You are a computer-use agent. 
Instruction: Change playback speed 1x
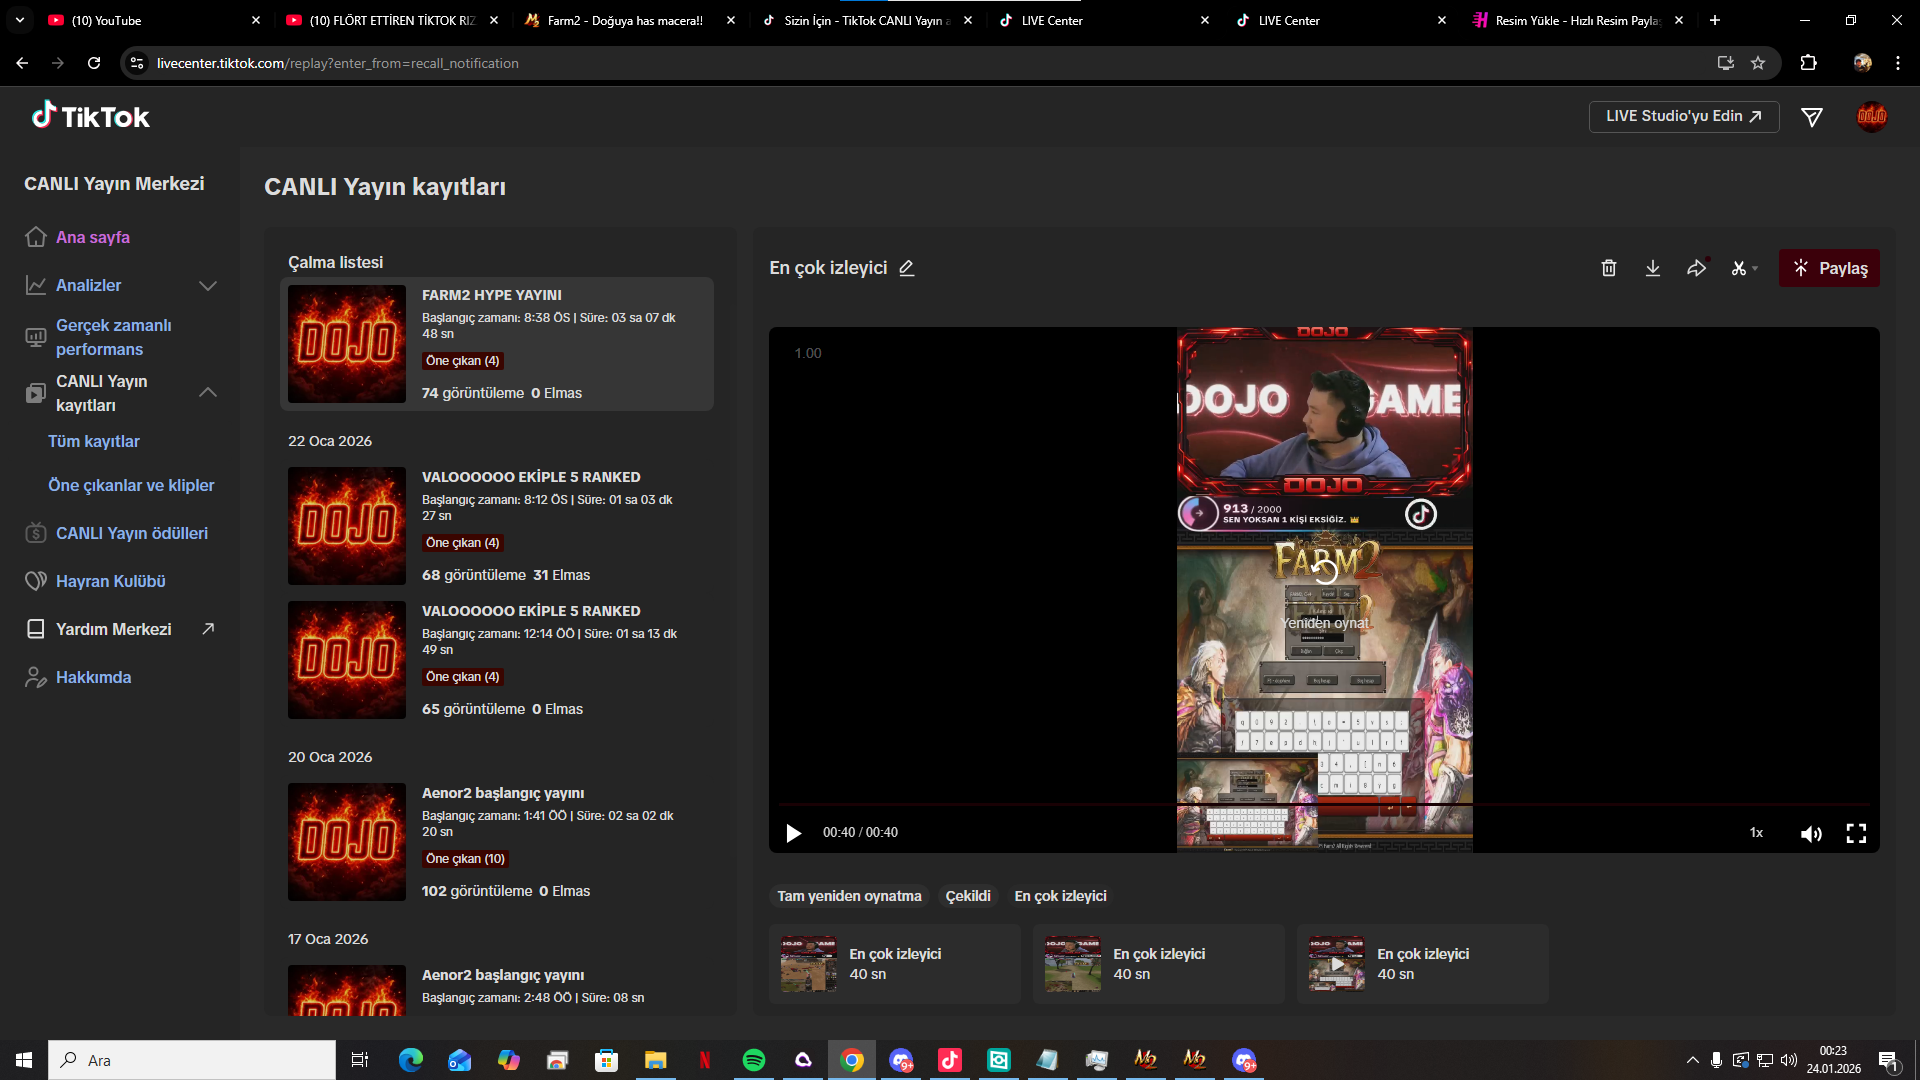point(1756,833)
